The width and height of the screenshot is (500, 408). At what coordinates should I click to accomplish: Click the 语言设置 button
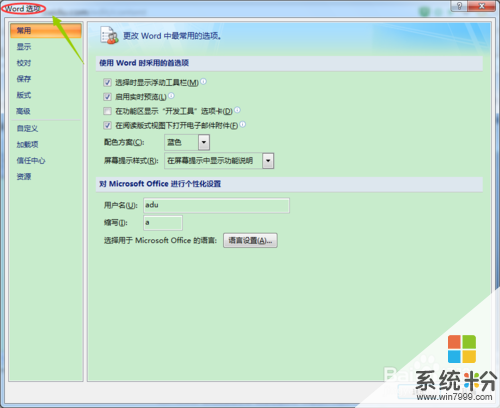pyautogui.click(x=250, y=240)
